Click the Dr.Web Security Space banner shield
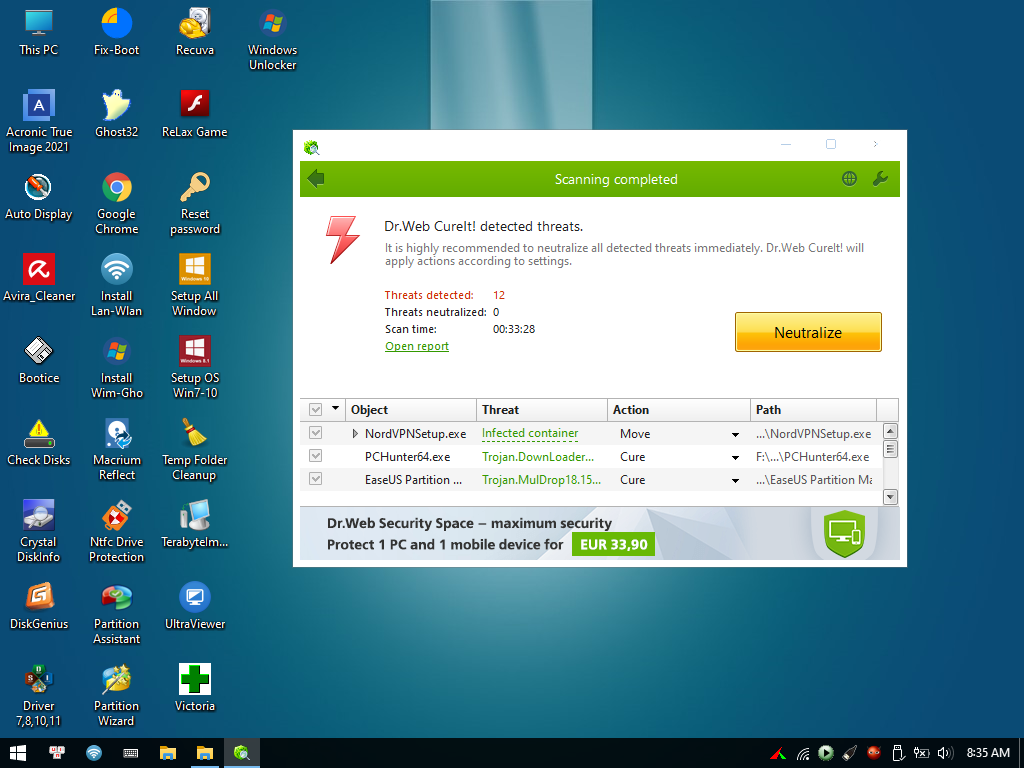This screenshot has width=1024, height=768. click(x=844, y=534)
